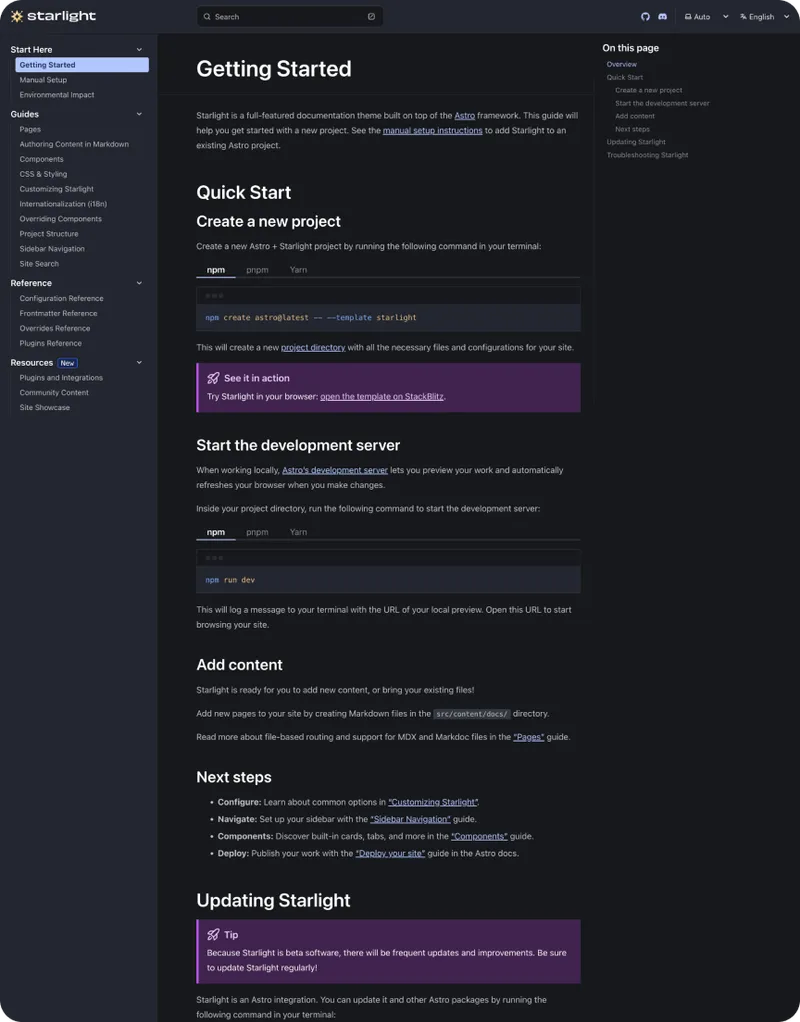This screenshot has width=800, height=1022.
Task: Focus the Search input field
Action: (x=289, y=17)
